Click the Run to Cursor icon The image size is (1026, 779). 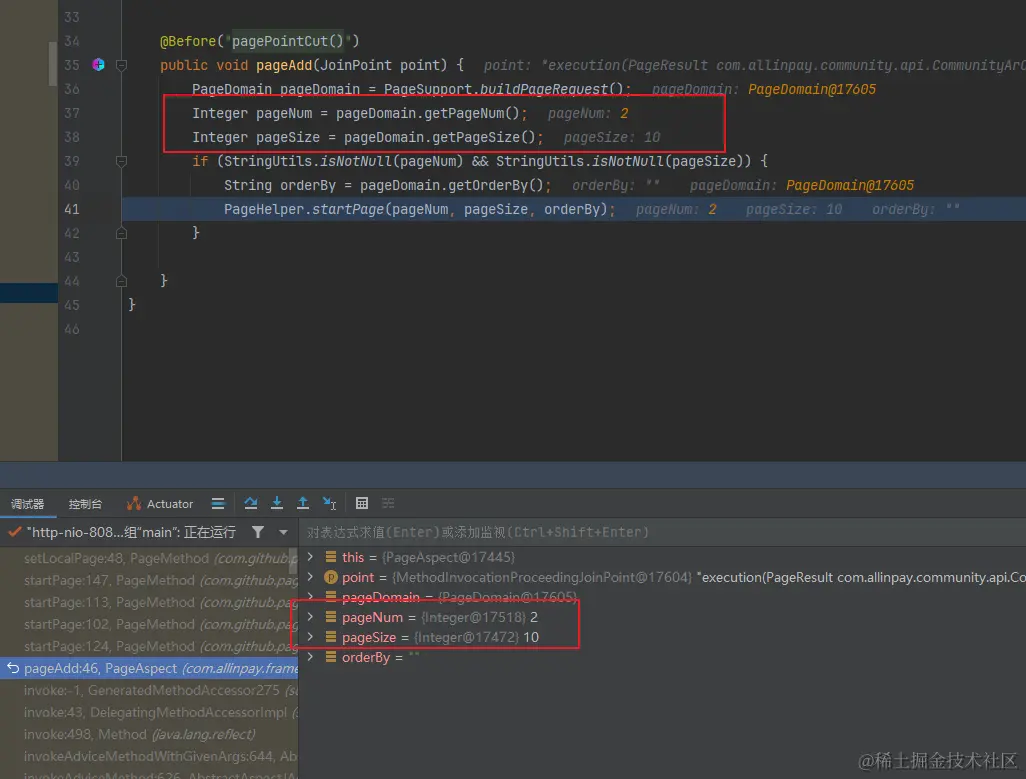coord(329,503)
